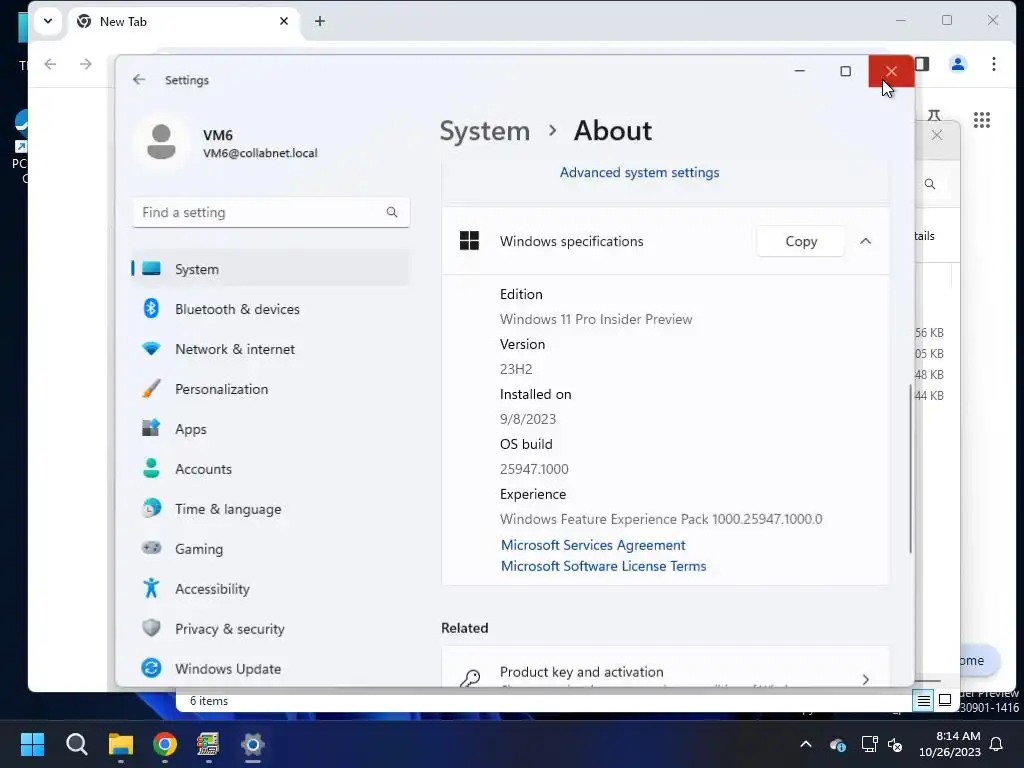
Task: Show hidden system tray icons
Action: [806, 744]
